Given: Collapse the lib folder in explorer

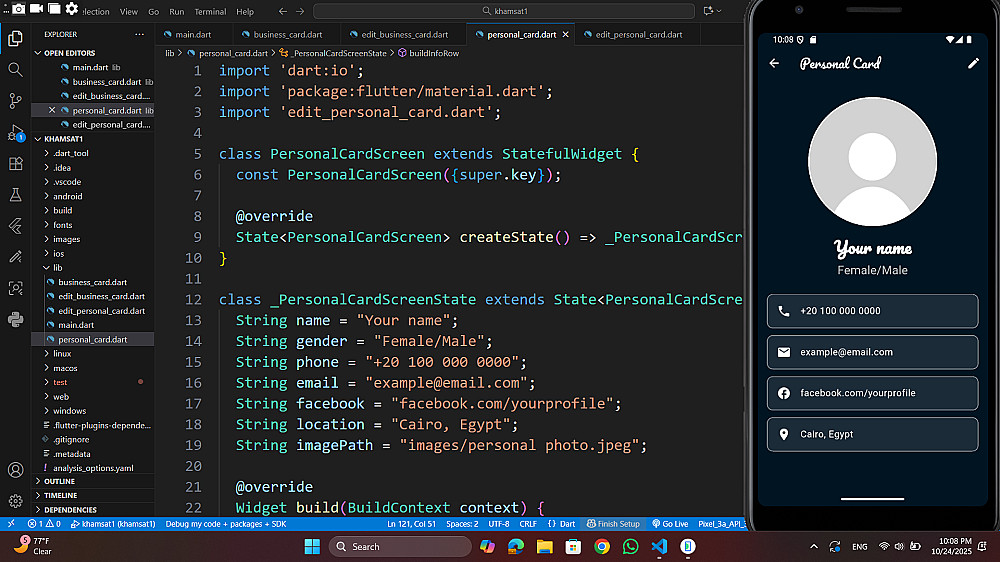Looking at the screenshot, I should [57, 268].
